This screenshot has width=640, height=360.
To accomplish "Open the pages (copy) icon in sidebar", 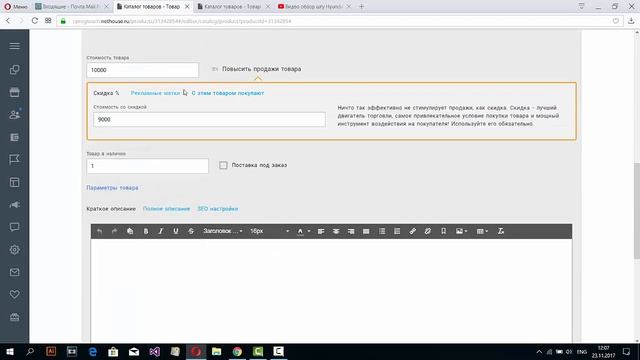I will pyautogui.click(x=15, y=70).
